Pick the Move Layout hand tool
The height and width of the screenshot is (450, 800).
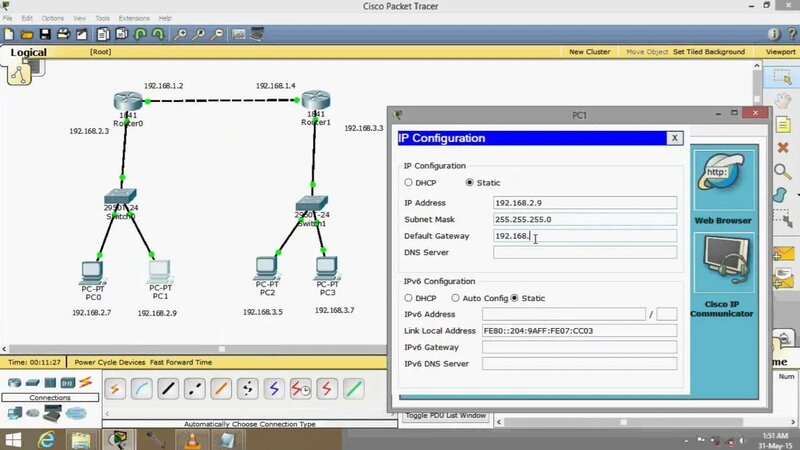(x=783, y=100)
